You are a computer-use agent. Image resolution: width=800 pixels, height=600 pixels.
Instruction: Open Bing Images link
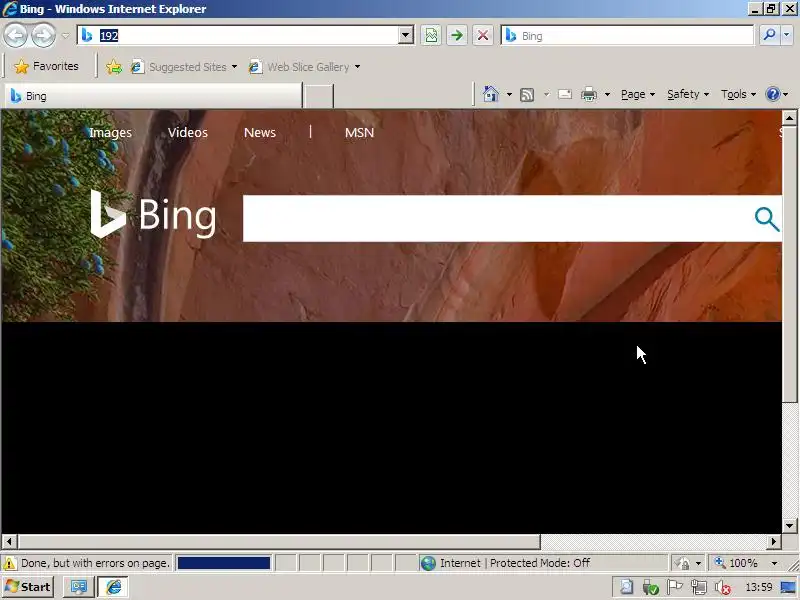tap(110, 133)
